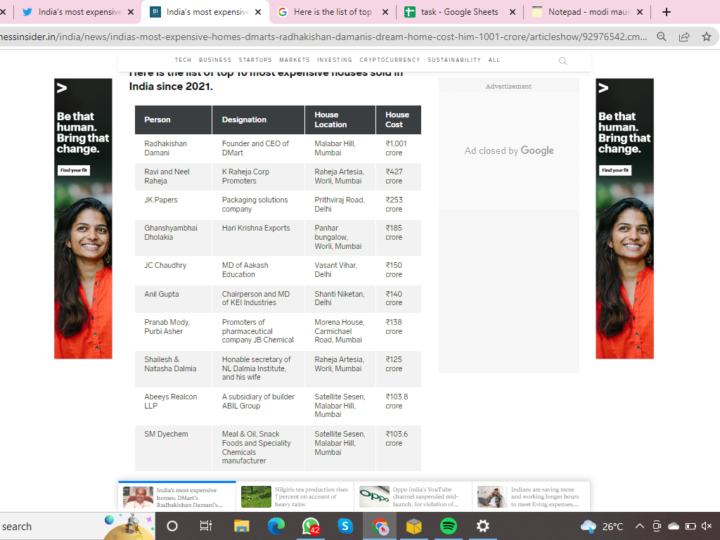Open WhatsApp from the taskbar

[310, 525]
